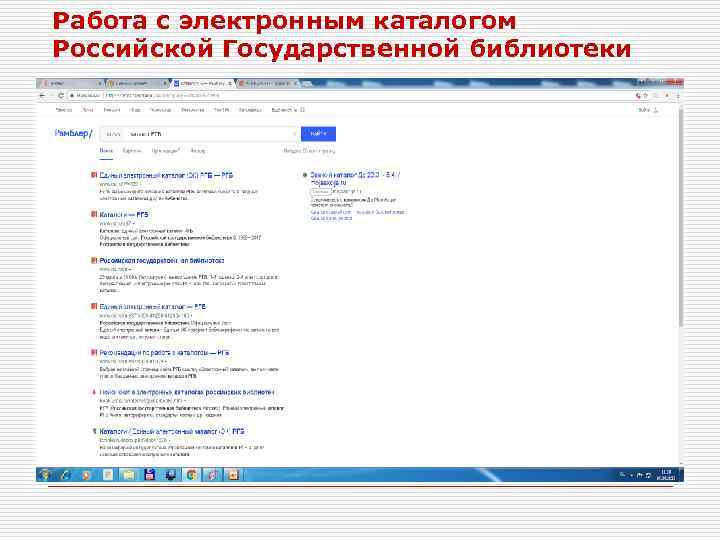Click the page vertical scrollbar
The height and width of the screenshot is (540, 720).
coord(681,216)
